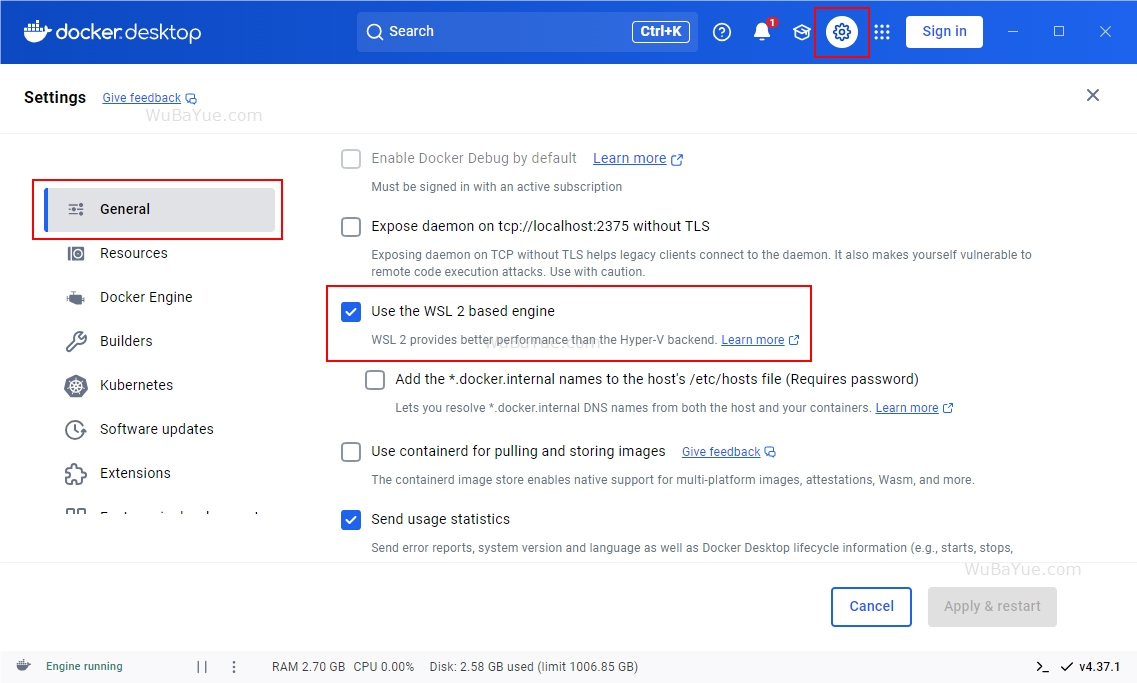Click the magnifier icon in Search bar
The width and height of the screenshot is (1137, 683).
pos(374,32)
